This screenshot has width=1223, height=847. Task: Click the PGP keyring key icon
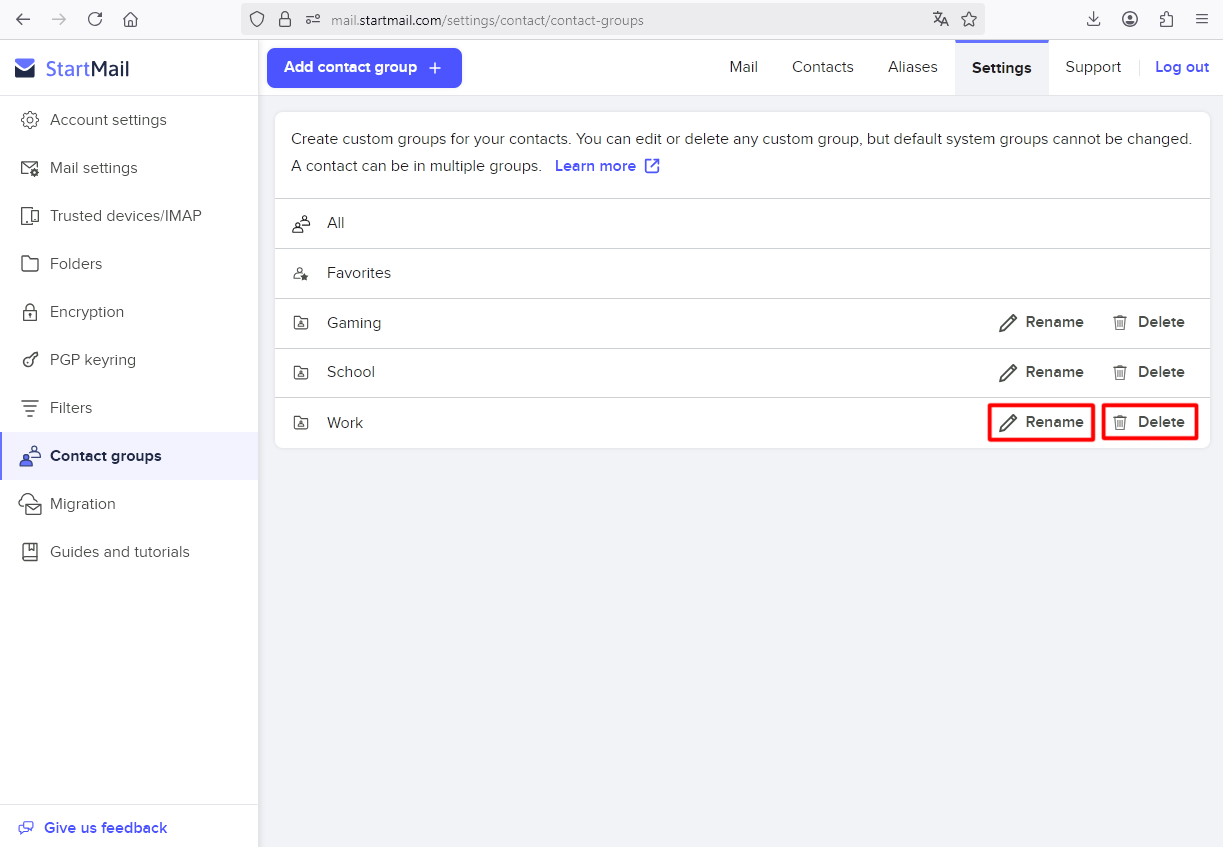(30, 360)
